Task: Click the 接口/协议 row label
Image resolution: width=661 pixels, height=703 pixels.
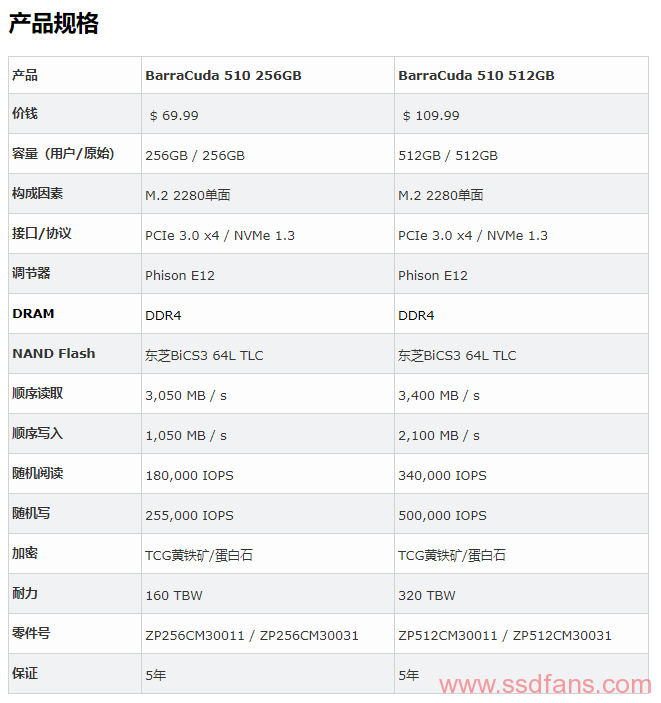Action: click(42, 233)
